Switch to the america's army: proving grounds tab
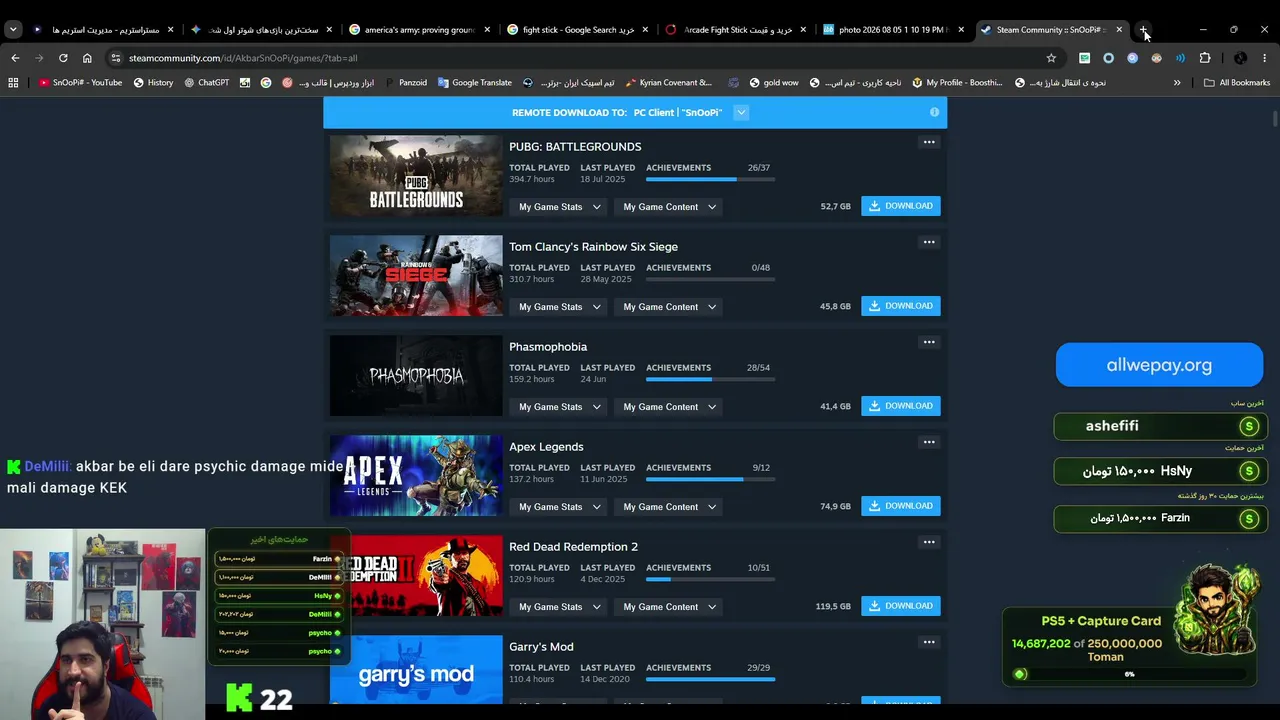 point(420,30)
